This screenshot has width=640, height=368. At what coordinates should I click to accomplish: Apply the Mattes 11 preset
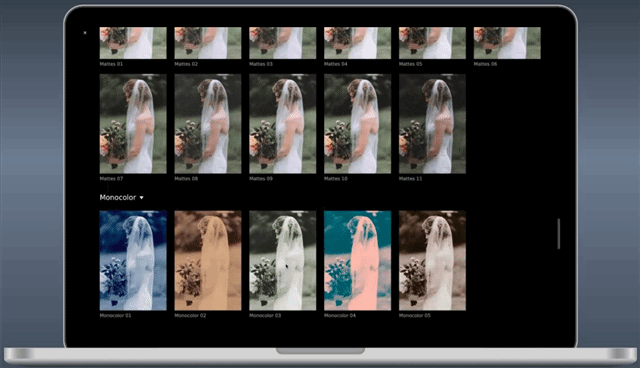[x=432, y=124]
